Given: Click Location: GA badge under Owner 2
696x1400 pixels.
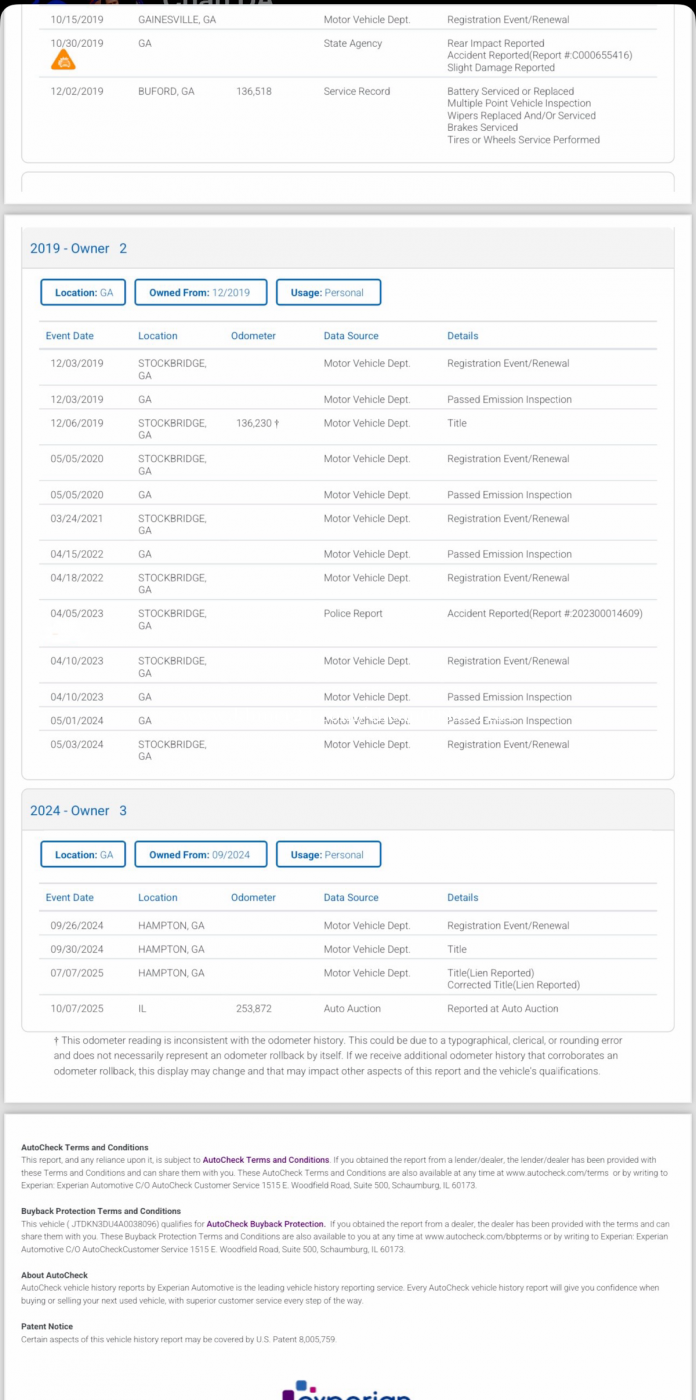Looking at the screenshot, I should (x=83, y=293).
